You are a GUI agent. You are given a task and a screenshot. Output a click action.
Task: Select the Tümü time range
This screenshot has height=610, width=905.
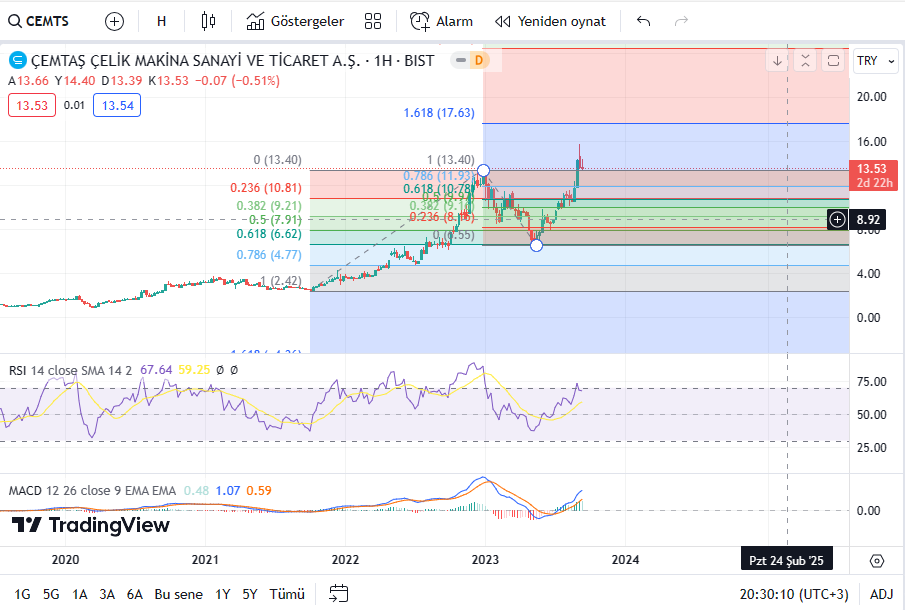287,594
